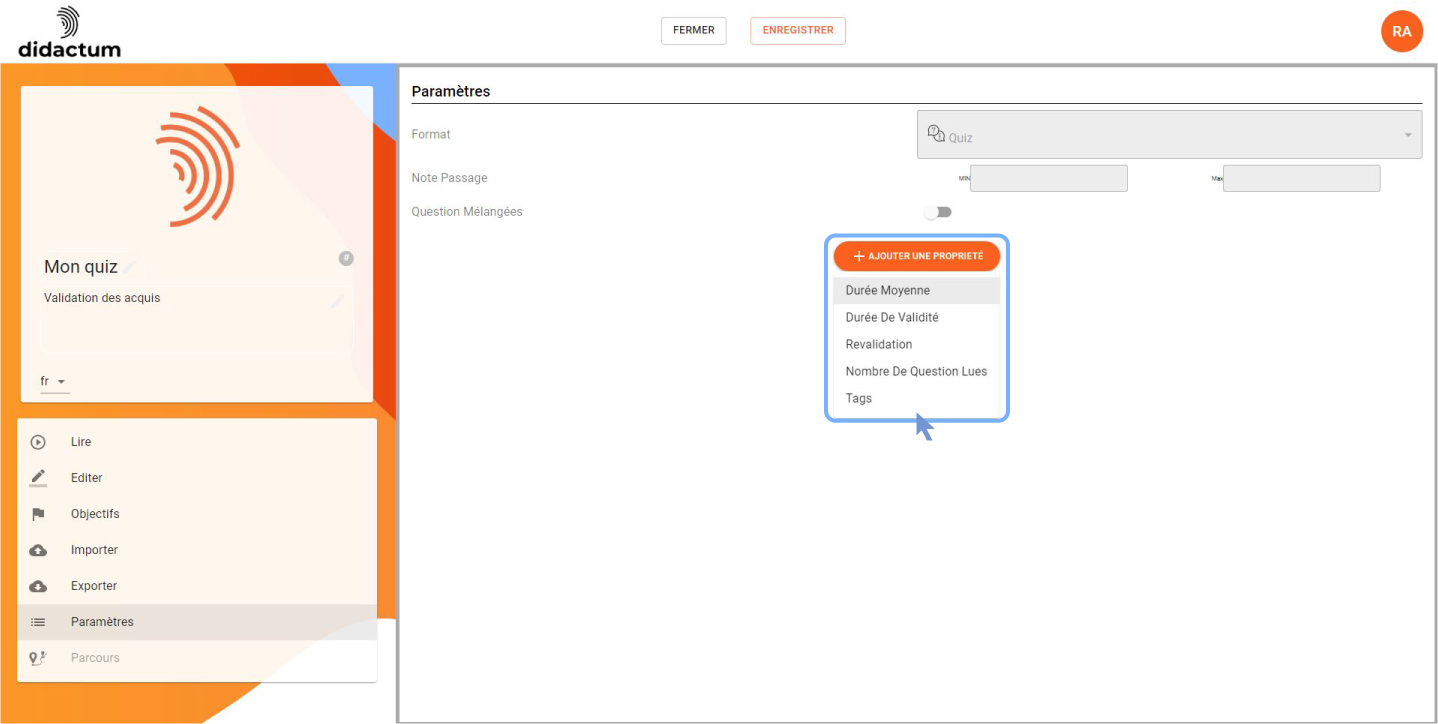This screenshot has width=1438, height=724.
Task: Click the didactum logo
Action: click(x=70, y=32)
